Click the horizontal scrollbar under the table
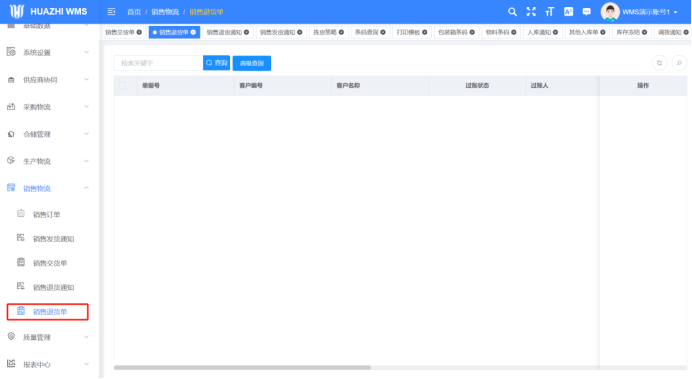692x379 pixels. click(242, 367)
